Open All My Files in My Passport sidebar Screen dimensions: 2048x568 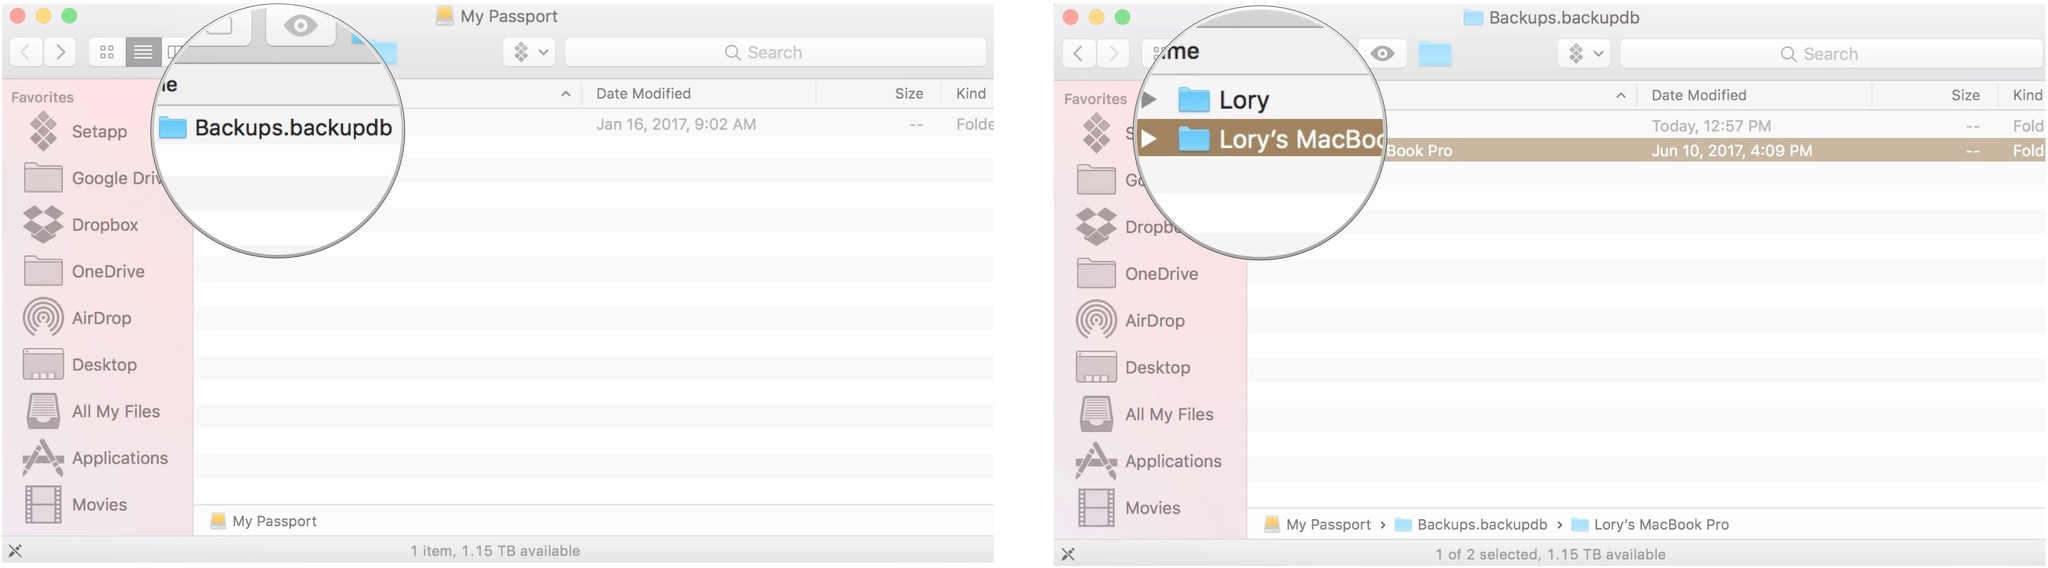click(x=93, y=411)
